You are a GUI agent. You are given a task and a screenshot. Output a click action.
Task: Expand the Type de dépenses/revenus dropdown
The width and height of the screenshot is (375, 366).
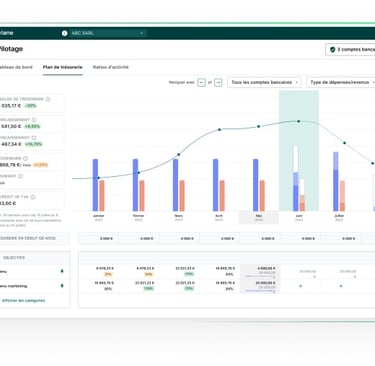341,82
